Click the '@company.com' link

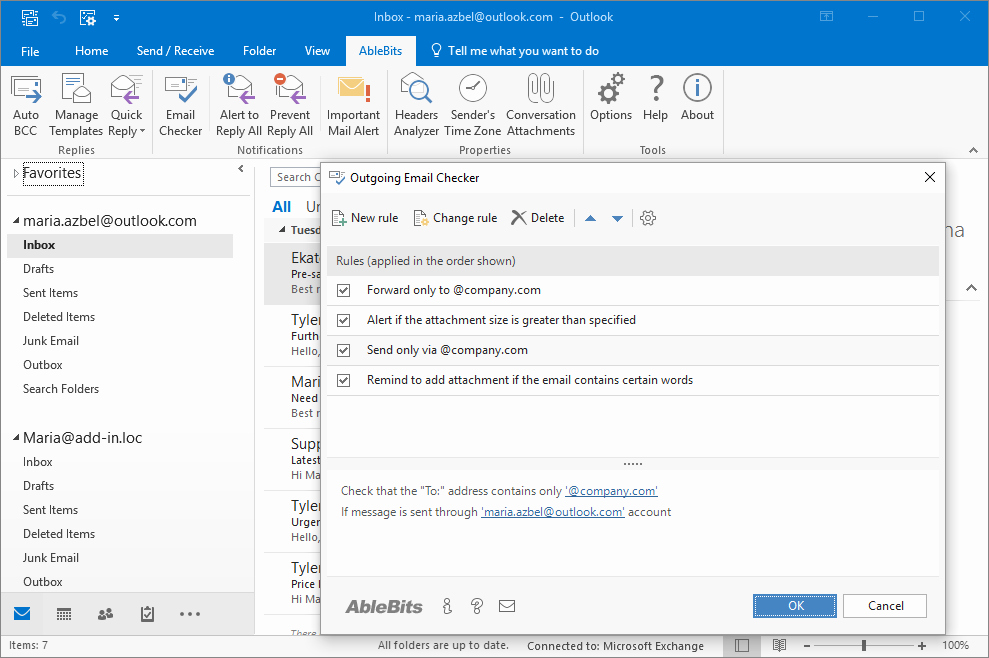(x=611, y=491)
